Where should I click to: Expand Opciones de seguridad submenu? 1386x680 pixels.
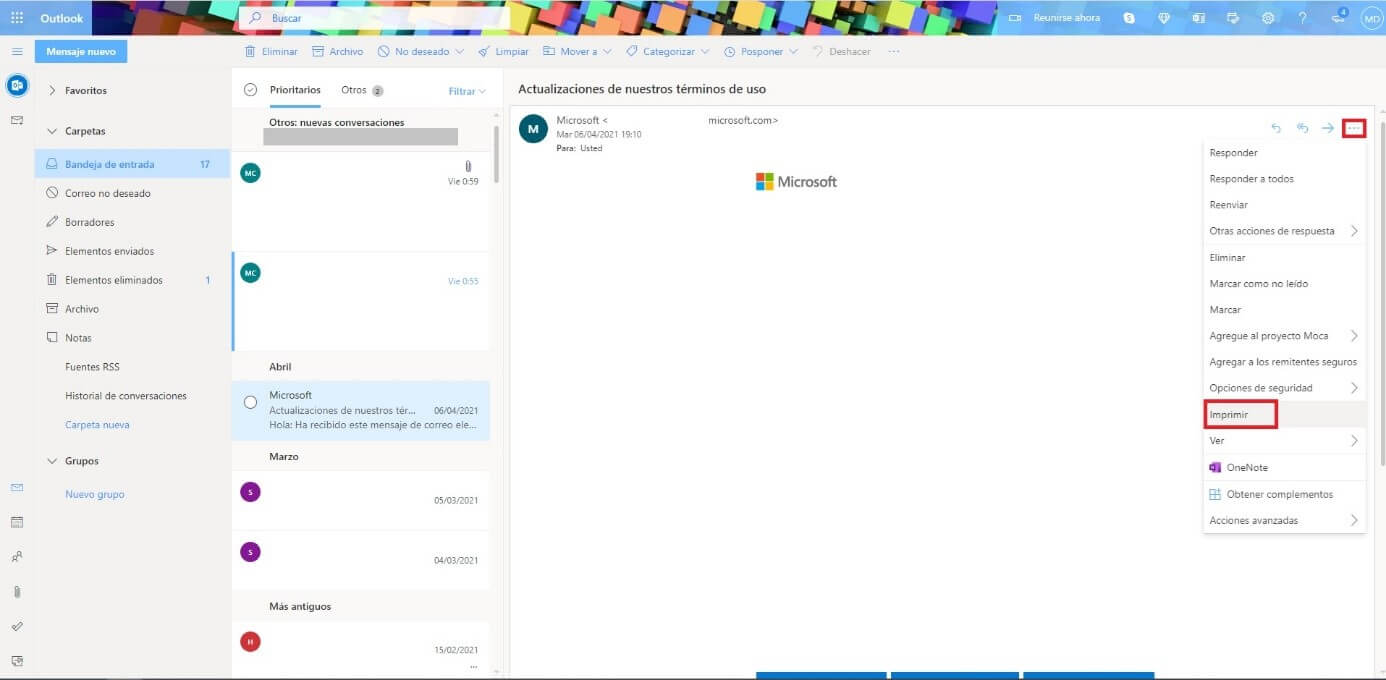point(1284,388)
